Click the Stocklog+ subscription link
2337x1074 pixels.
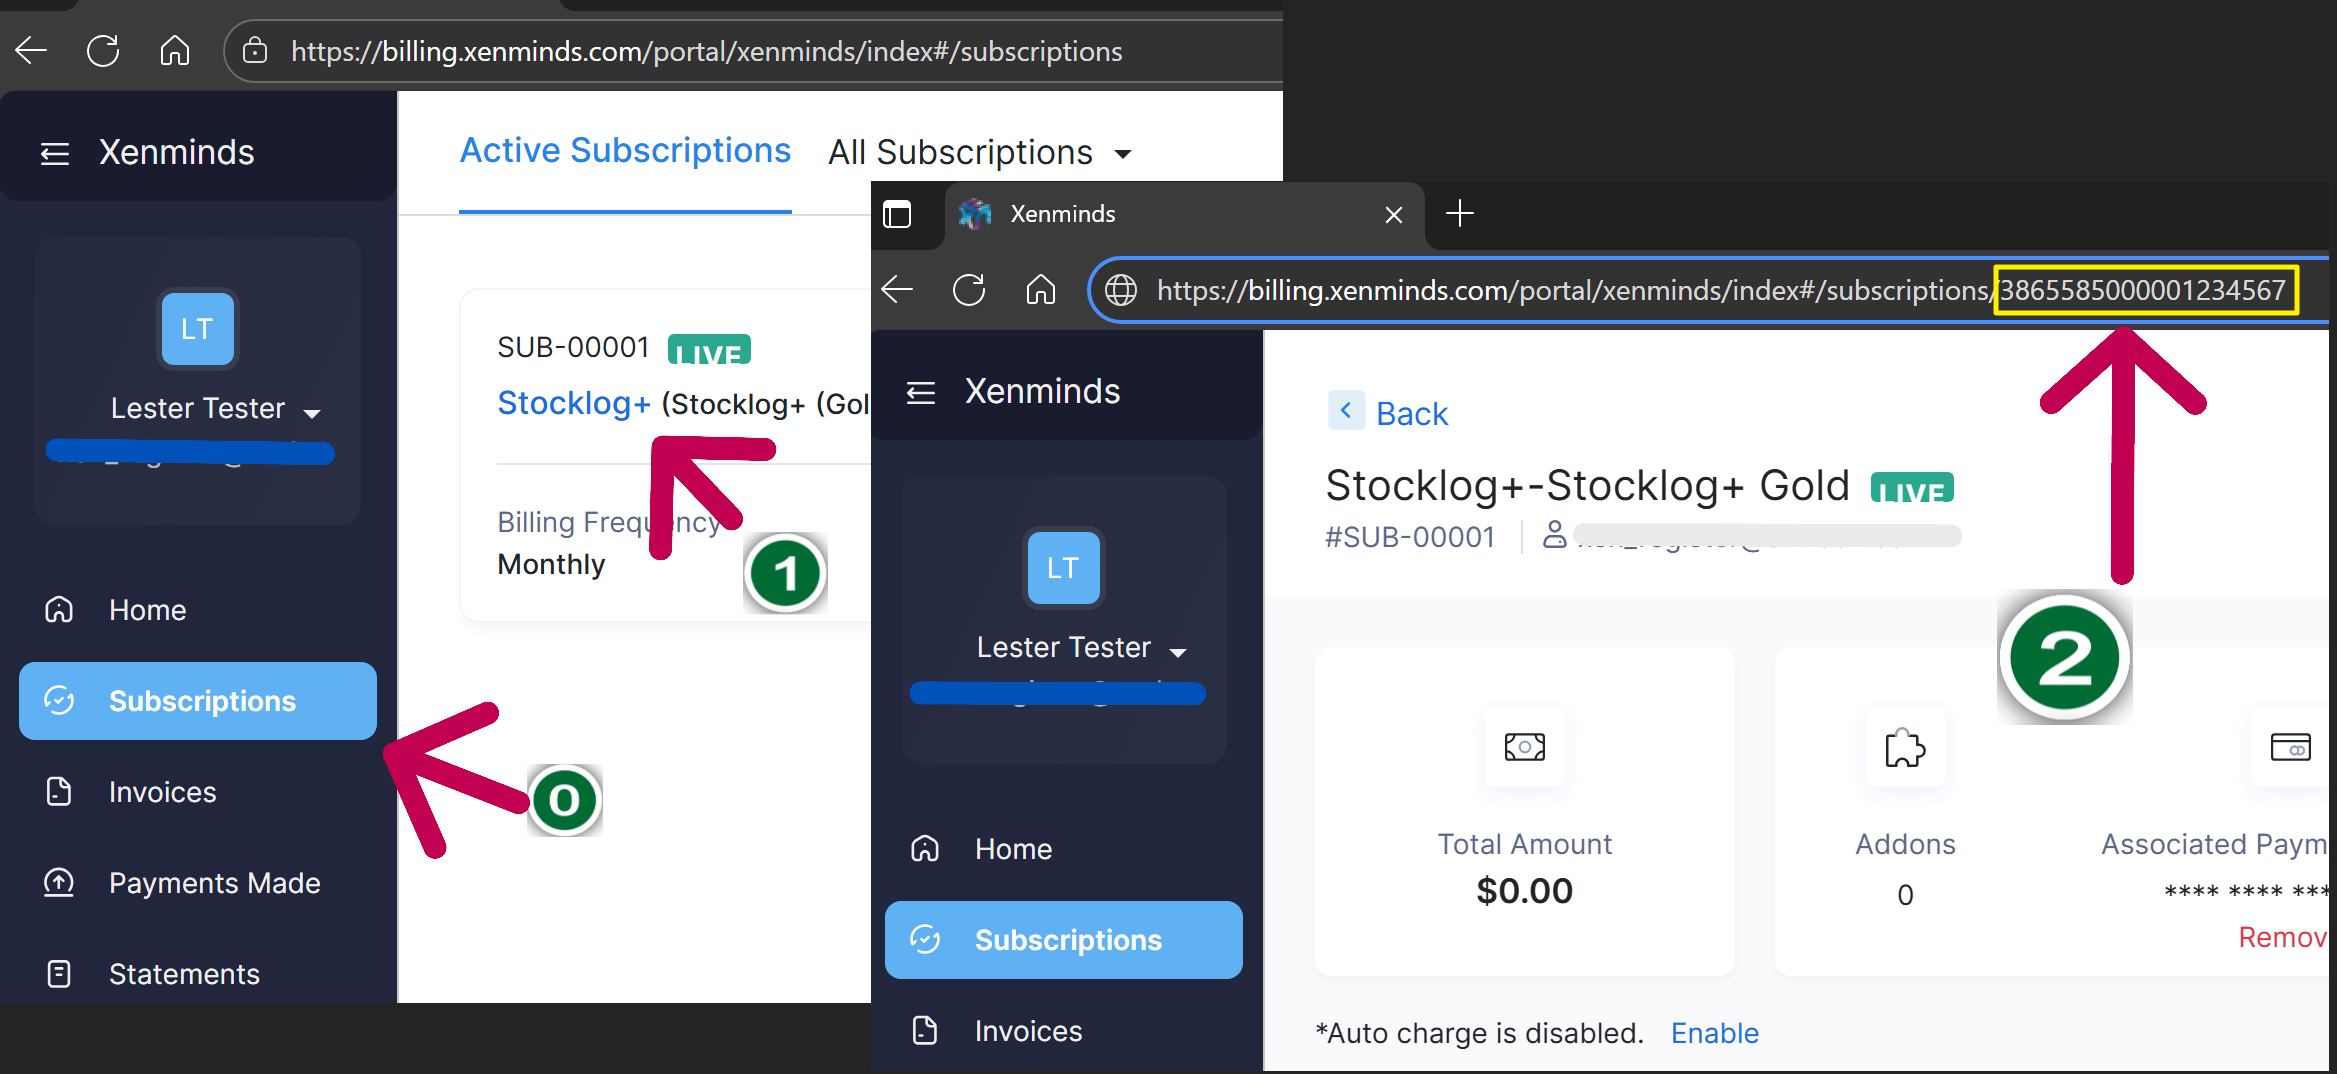coord(573,403)
